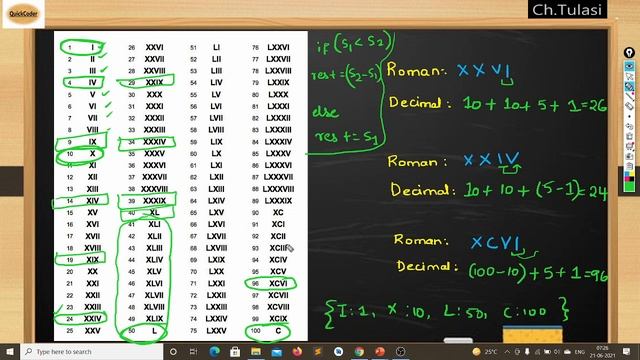Screen dimensions: 640x360
Task: Click the Epic Pen lightbulb logo button
Action: pos(629,52)
